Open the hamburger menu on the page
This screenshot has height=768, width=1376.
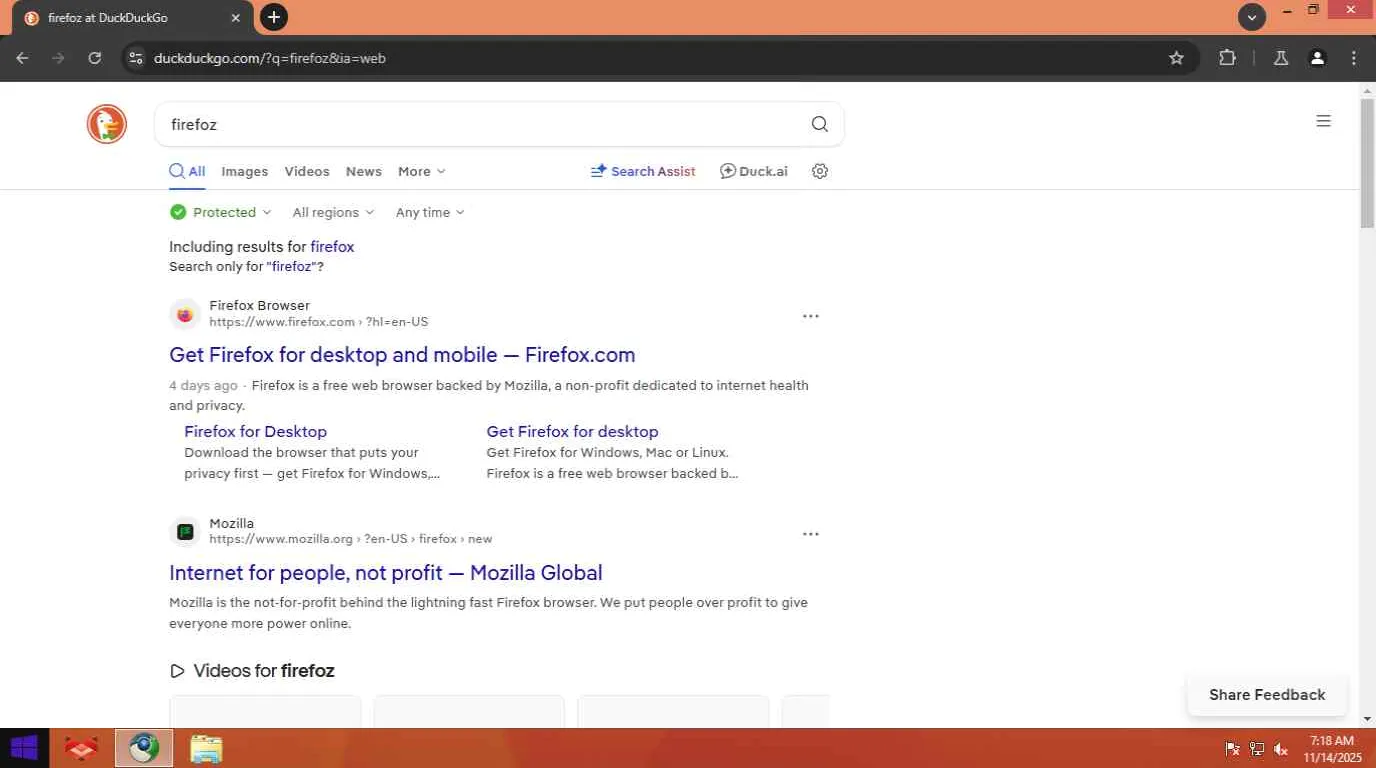[1323, 121]
